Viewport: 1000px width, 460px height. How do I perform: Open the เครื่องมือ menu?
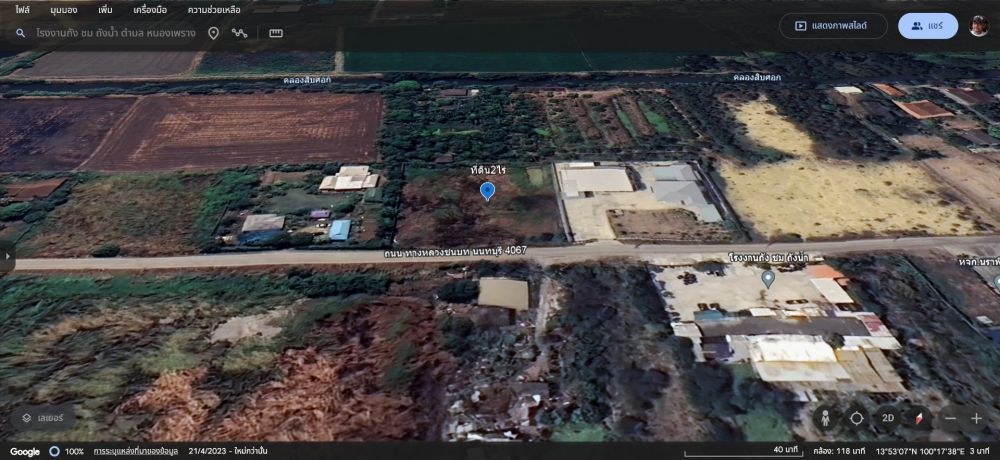150,9
